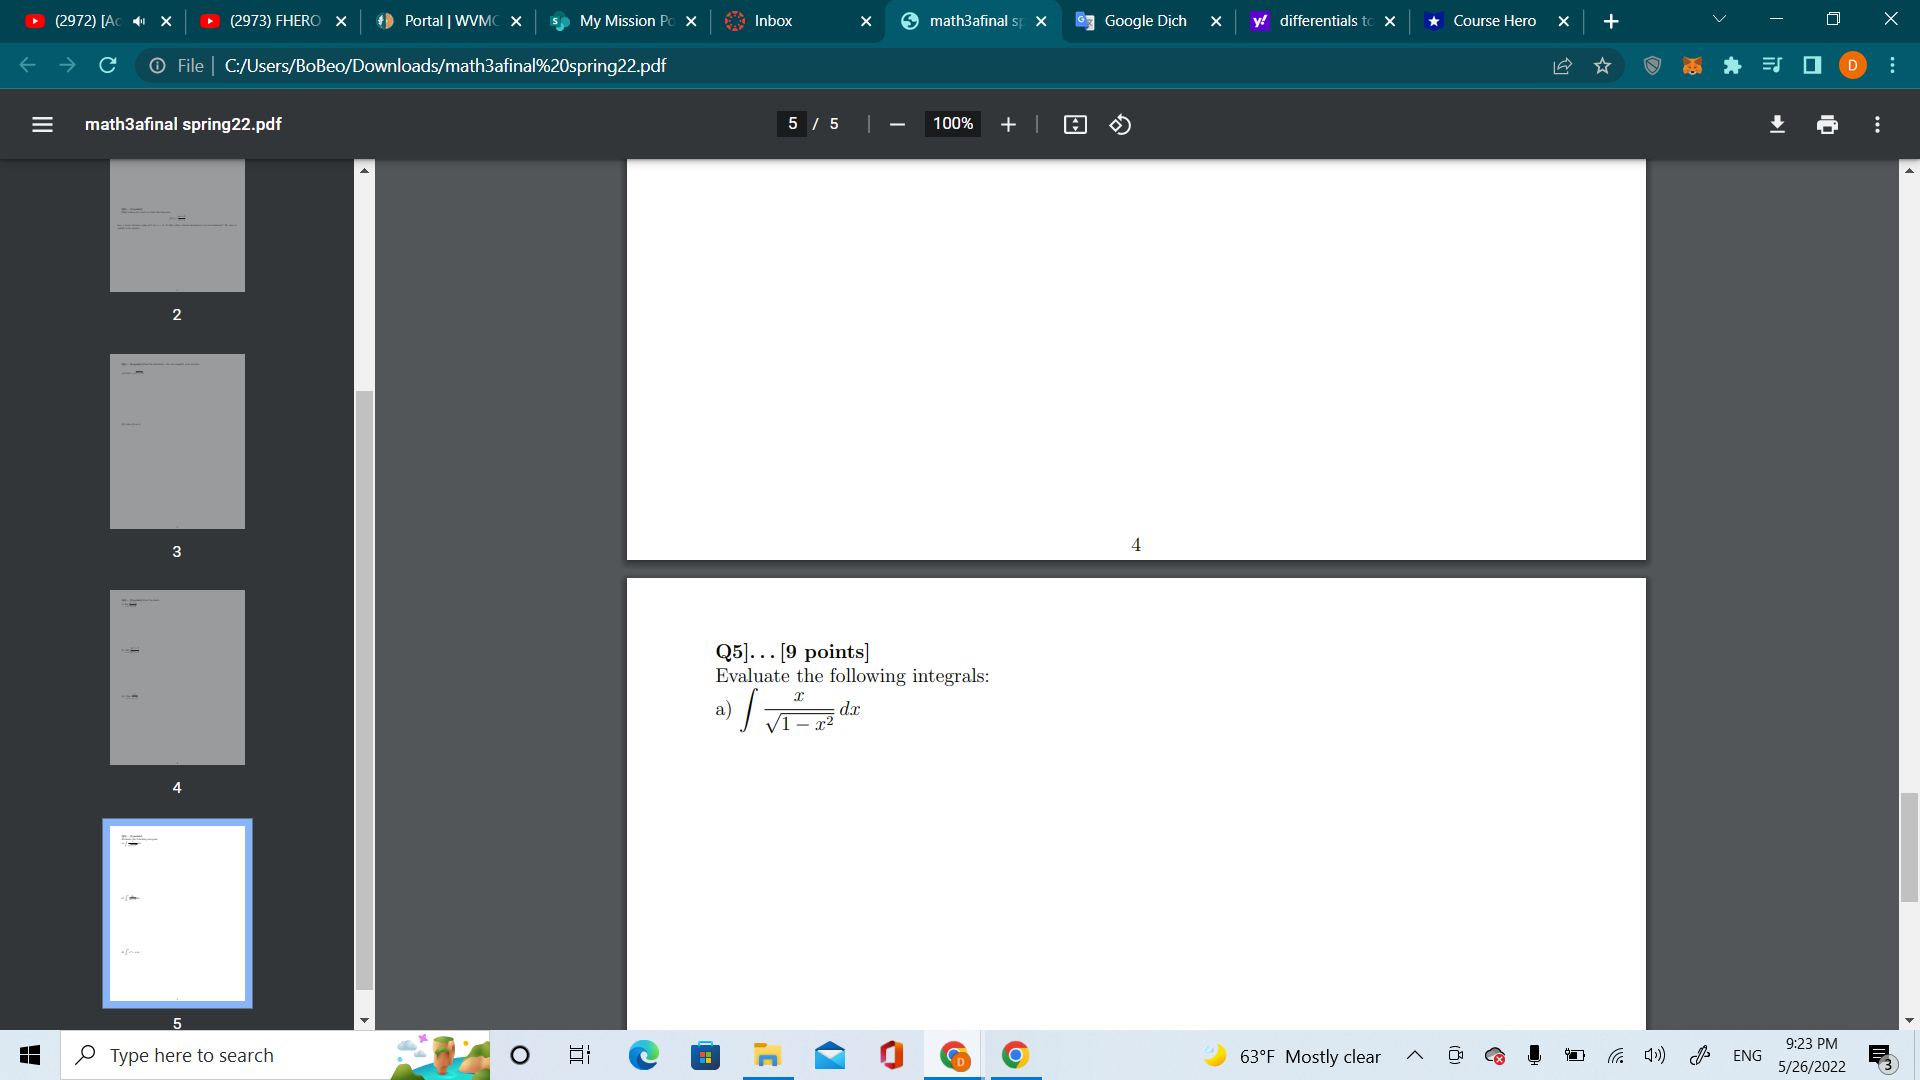Click the Zoom in plus icon
Image resolution: width=1920 pixels, height=1080 pixels.
pyautogui.click(x=1008, y=124)
